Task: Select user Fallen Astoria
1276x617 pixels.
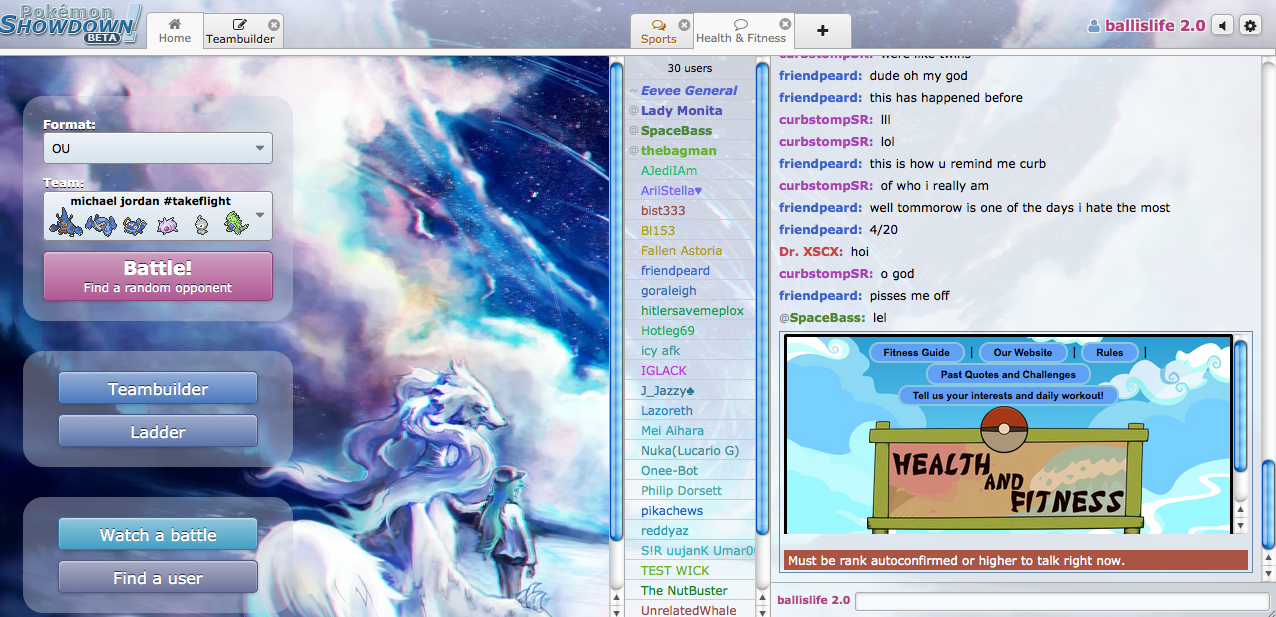Action: (x=690, y=251)
